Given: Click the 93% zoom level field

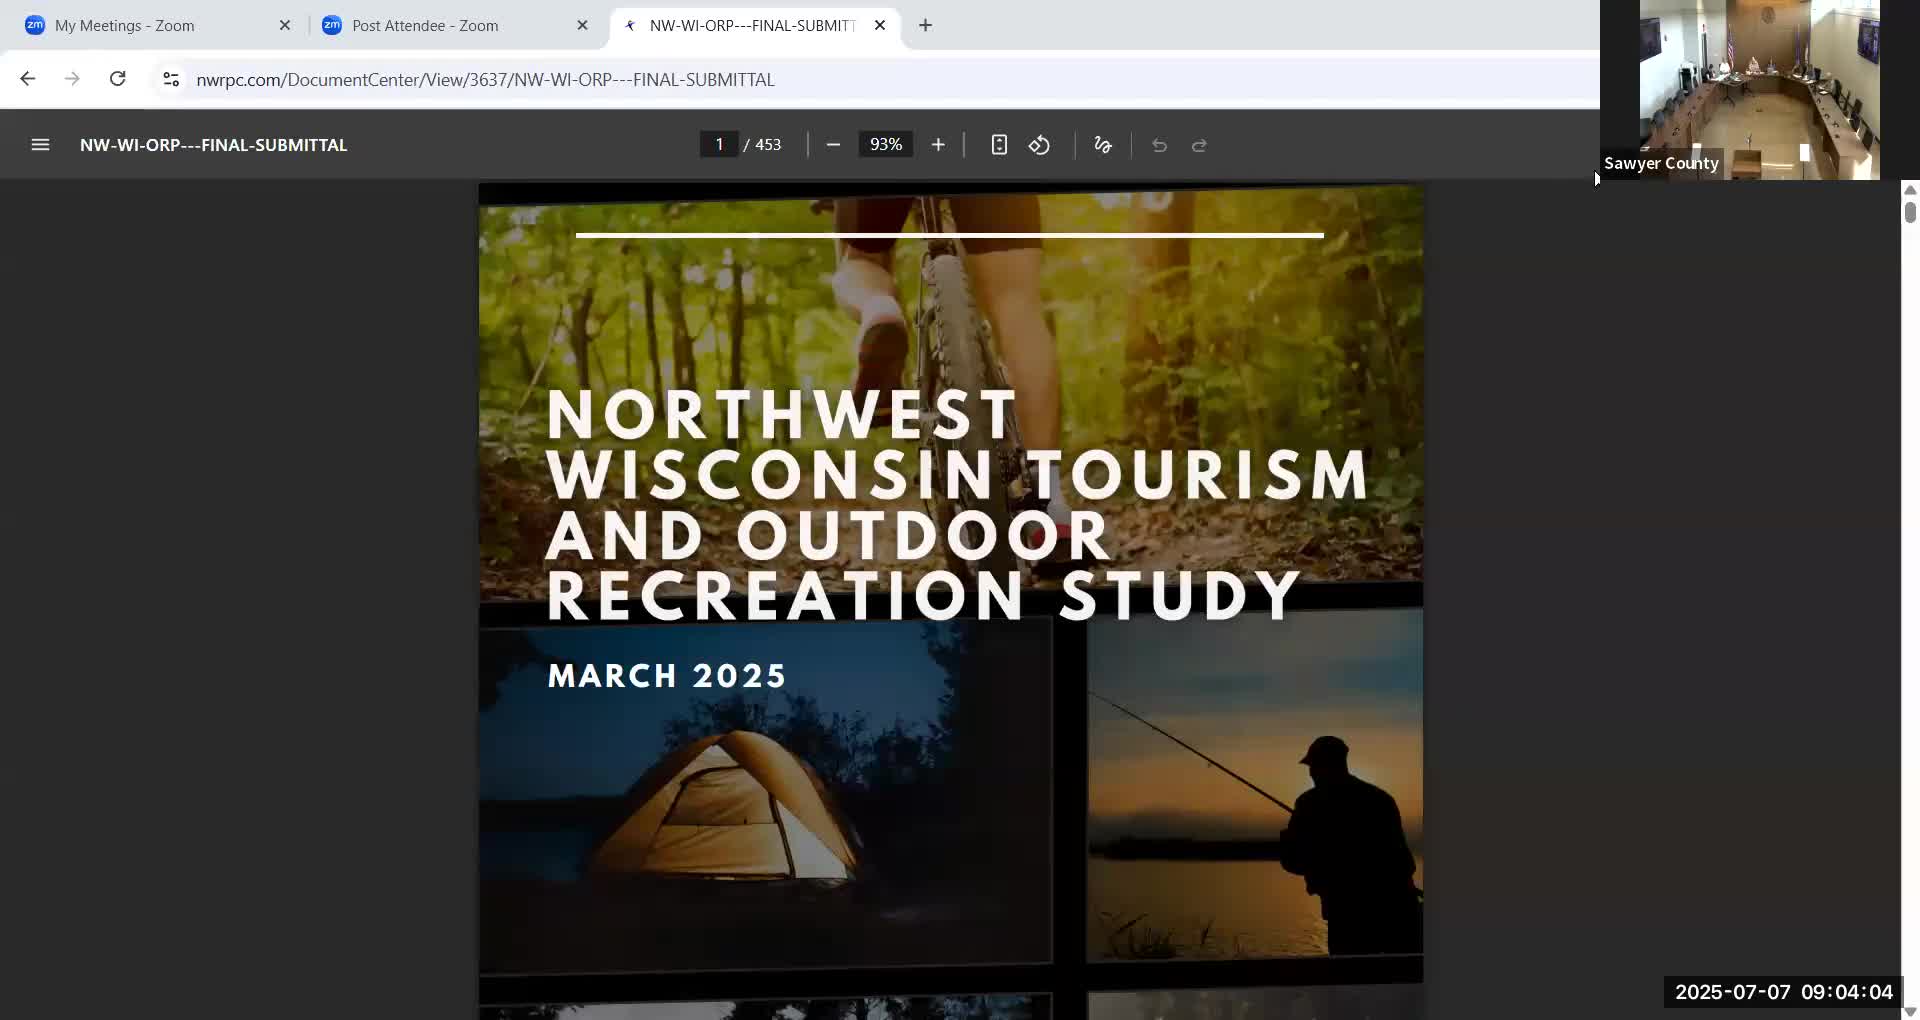Looking at the screenshot, I should click(885, 145).
